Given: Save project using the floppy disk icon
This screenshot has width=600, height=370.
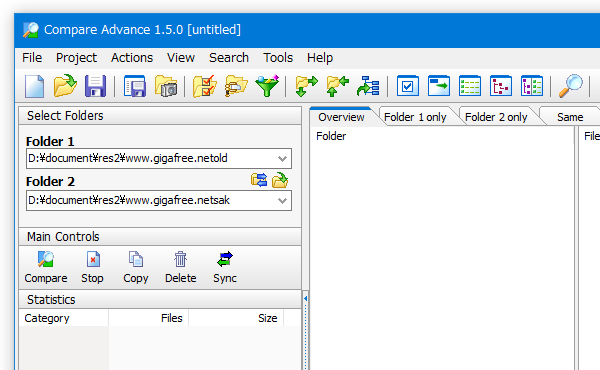Looking at the screenshot, I should [95, 86].
